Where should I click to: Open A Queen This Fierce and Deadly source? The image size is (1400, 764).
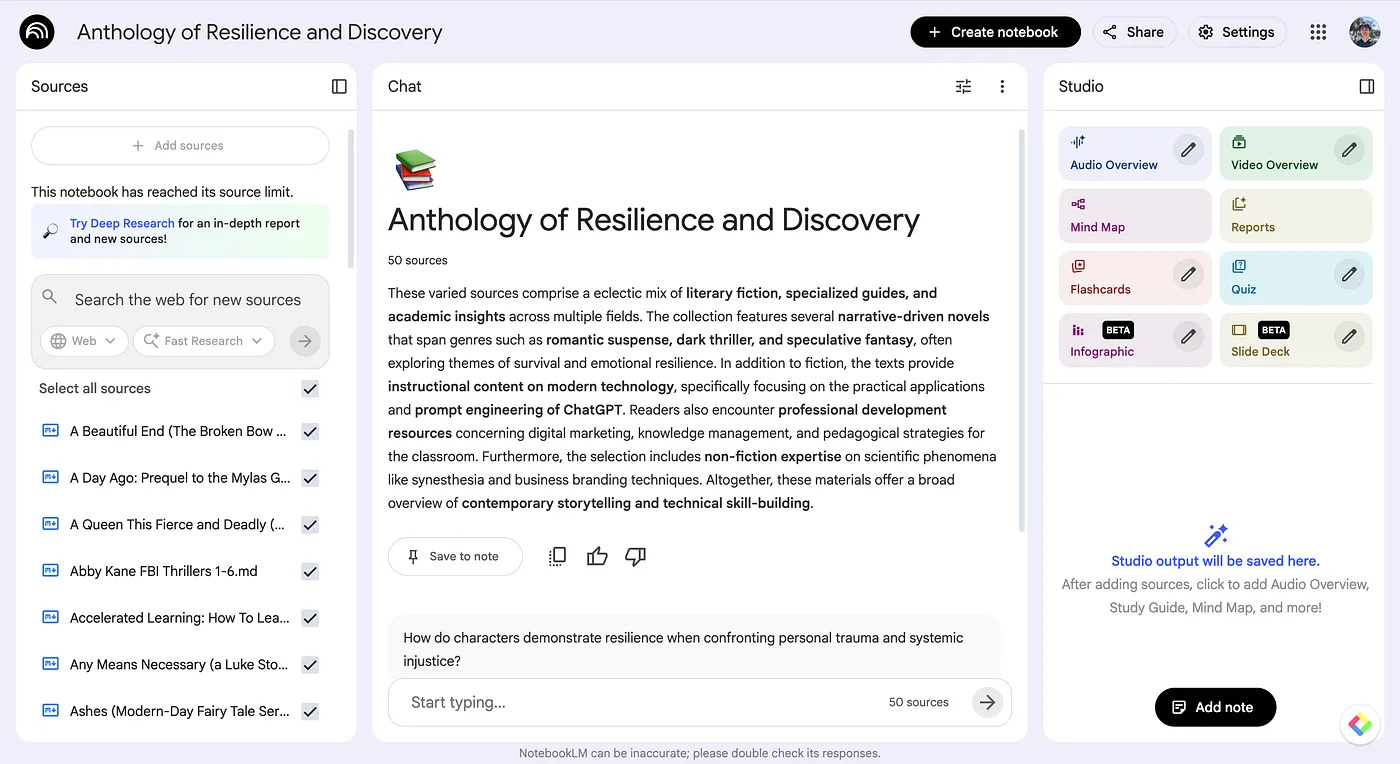[x=177, y=524]
